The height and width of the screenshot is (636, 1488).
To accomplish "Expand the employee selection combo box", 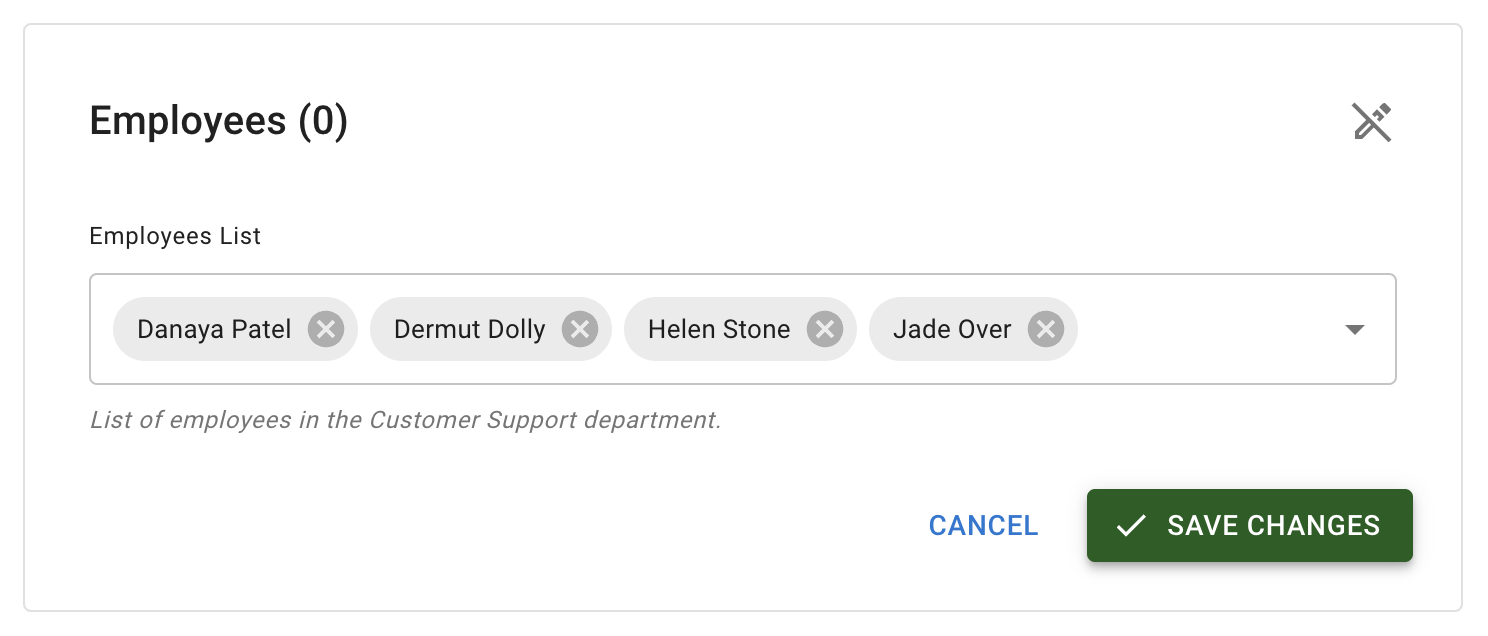I will pos(1355,328).
